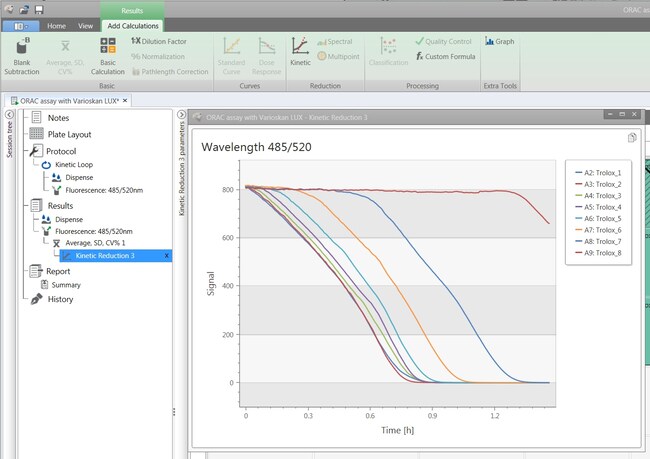The height and width of the screenshot is (459, 650).
Task: Click the Pathlength Correction option
Action: (x=170, y=72)
